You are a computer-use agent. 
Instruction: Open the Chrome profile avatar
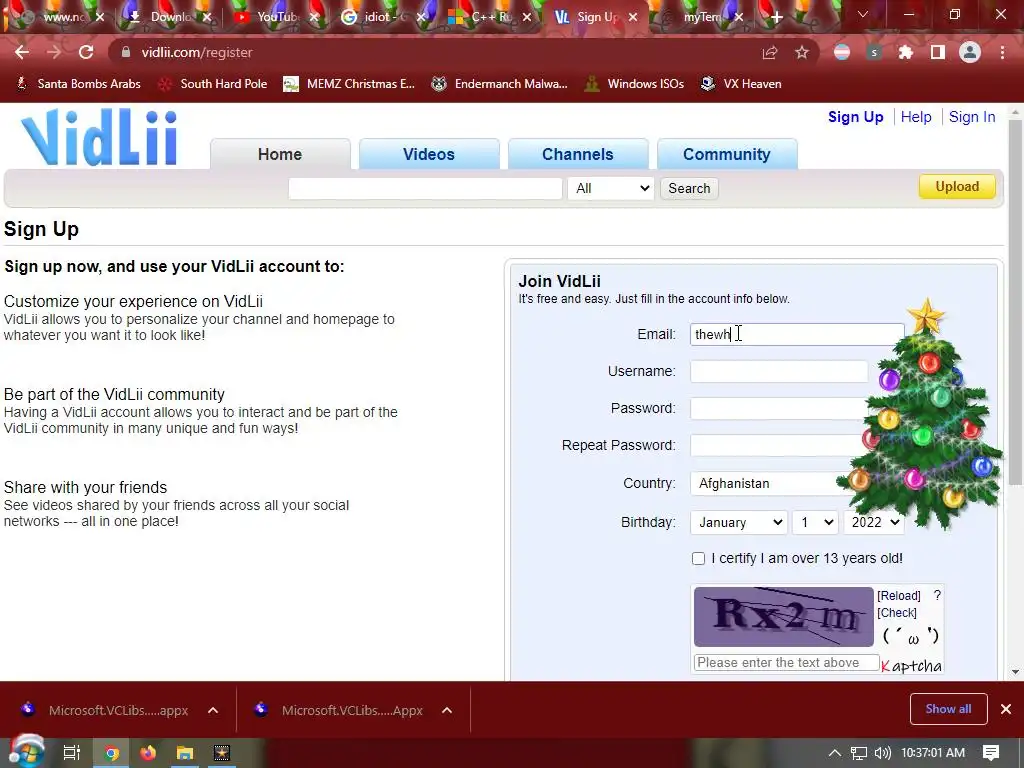pyautogui.click(x=970, y=52)
